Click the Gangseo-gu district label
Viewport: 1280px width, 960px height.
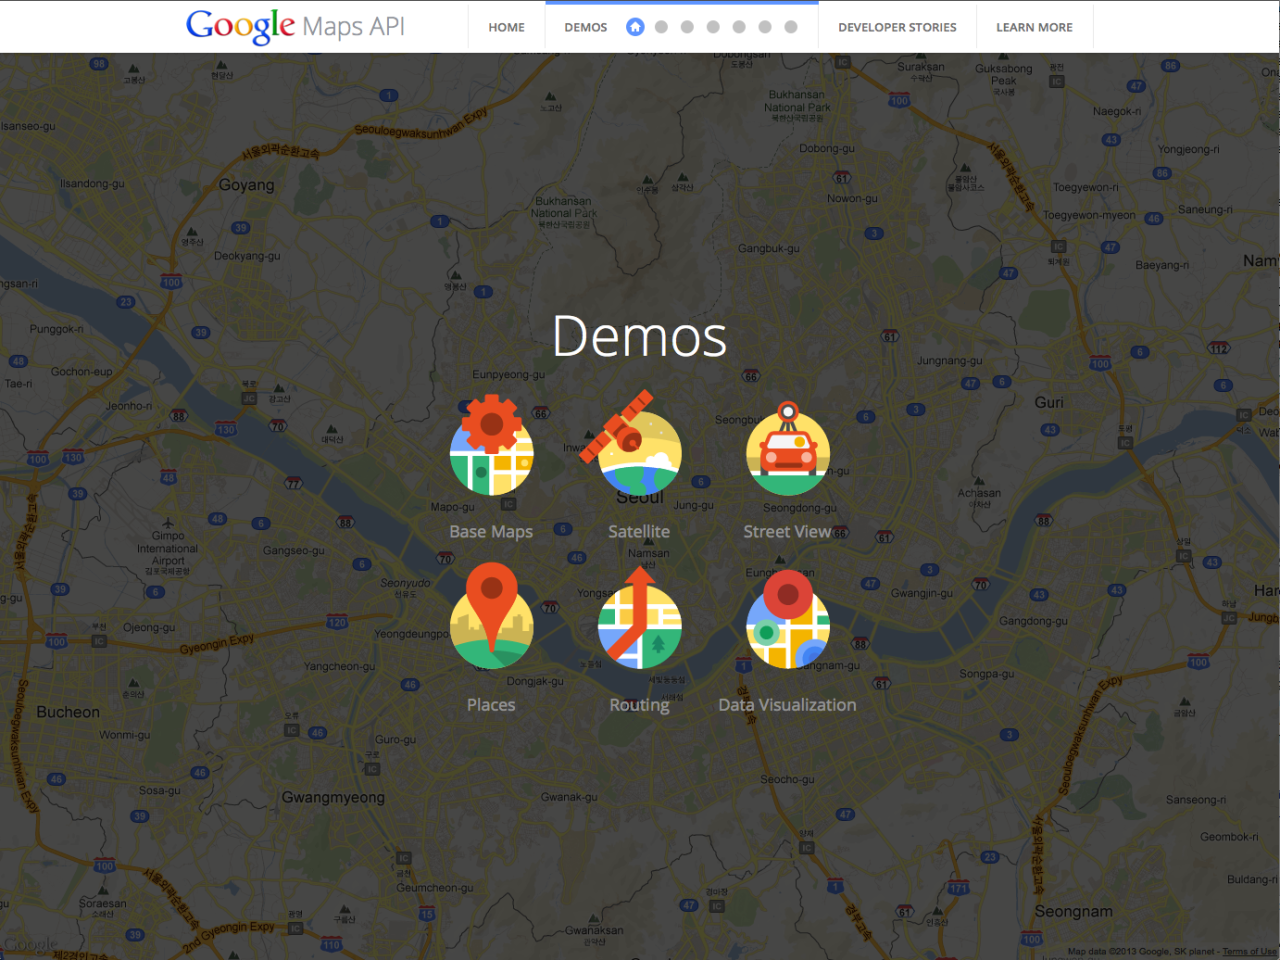(294, 551)
